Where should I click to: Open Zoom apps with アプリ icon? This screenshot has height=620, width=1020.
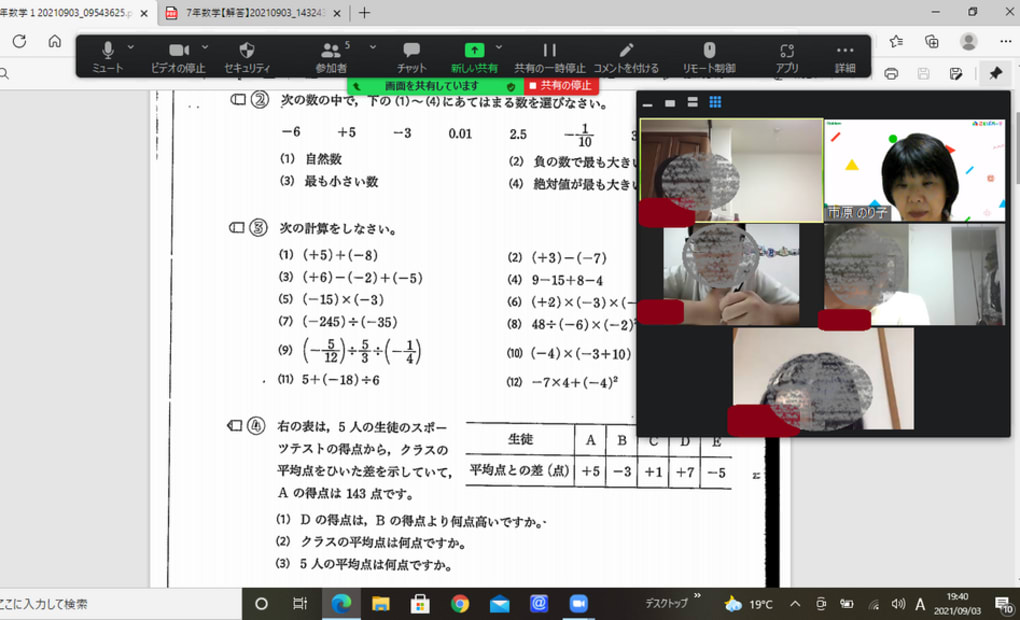[x=788, y=48]
